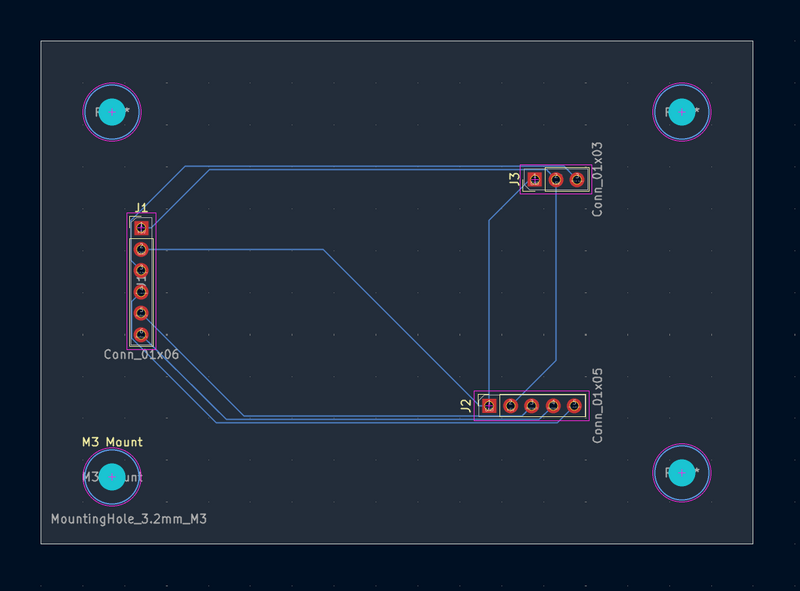Select the Conn_01x03 value text

(597, 180)
